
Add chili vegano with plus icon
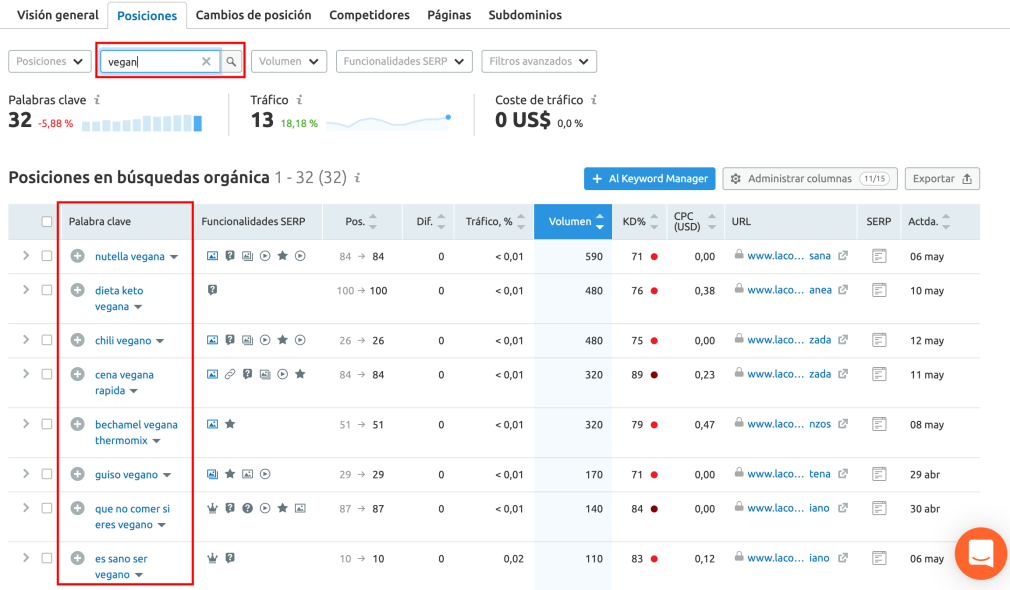[77, 339]
